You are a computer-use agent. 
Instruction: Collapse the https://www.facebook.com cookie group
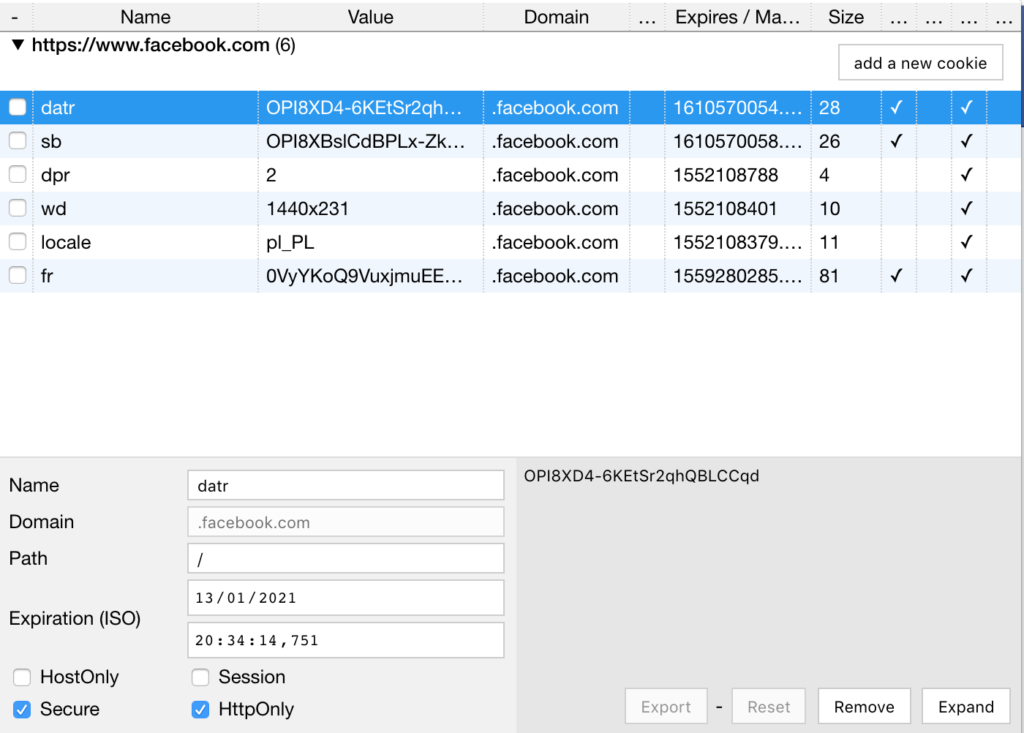tap(18, 45)
